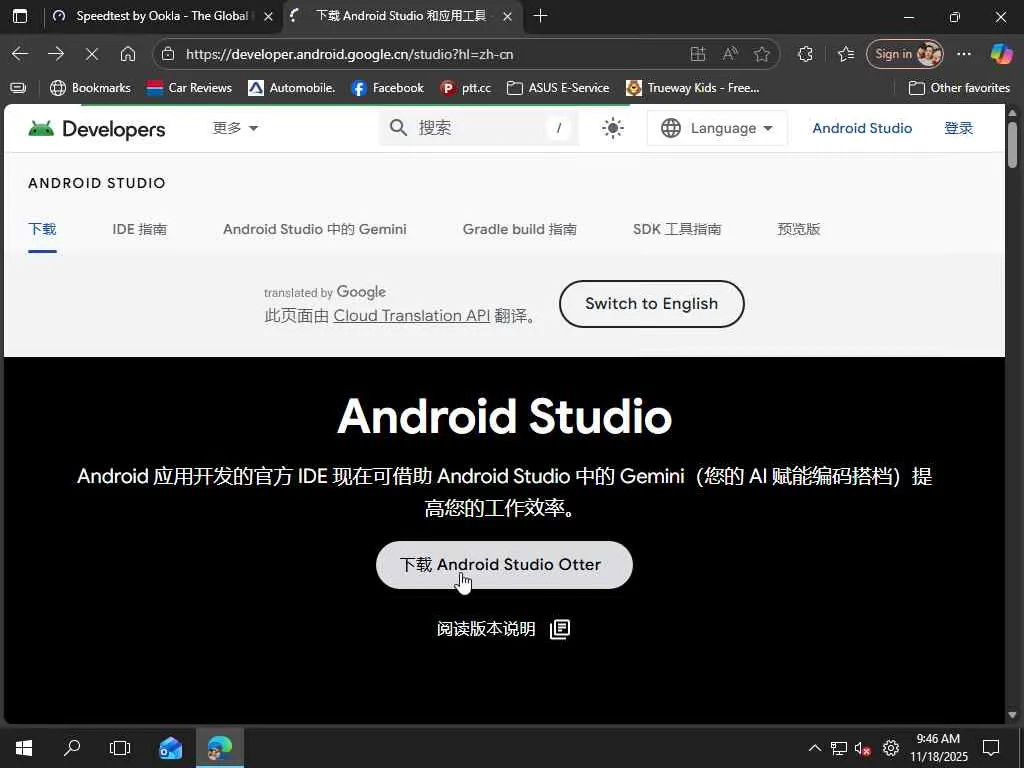The height and width of the screenshot is (768, 1024).
Task: Show hidden system tray icons
Action: (x=815, y=748)
